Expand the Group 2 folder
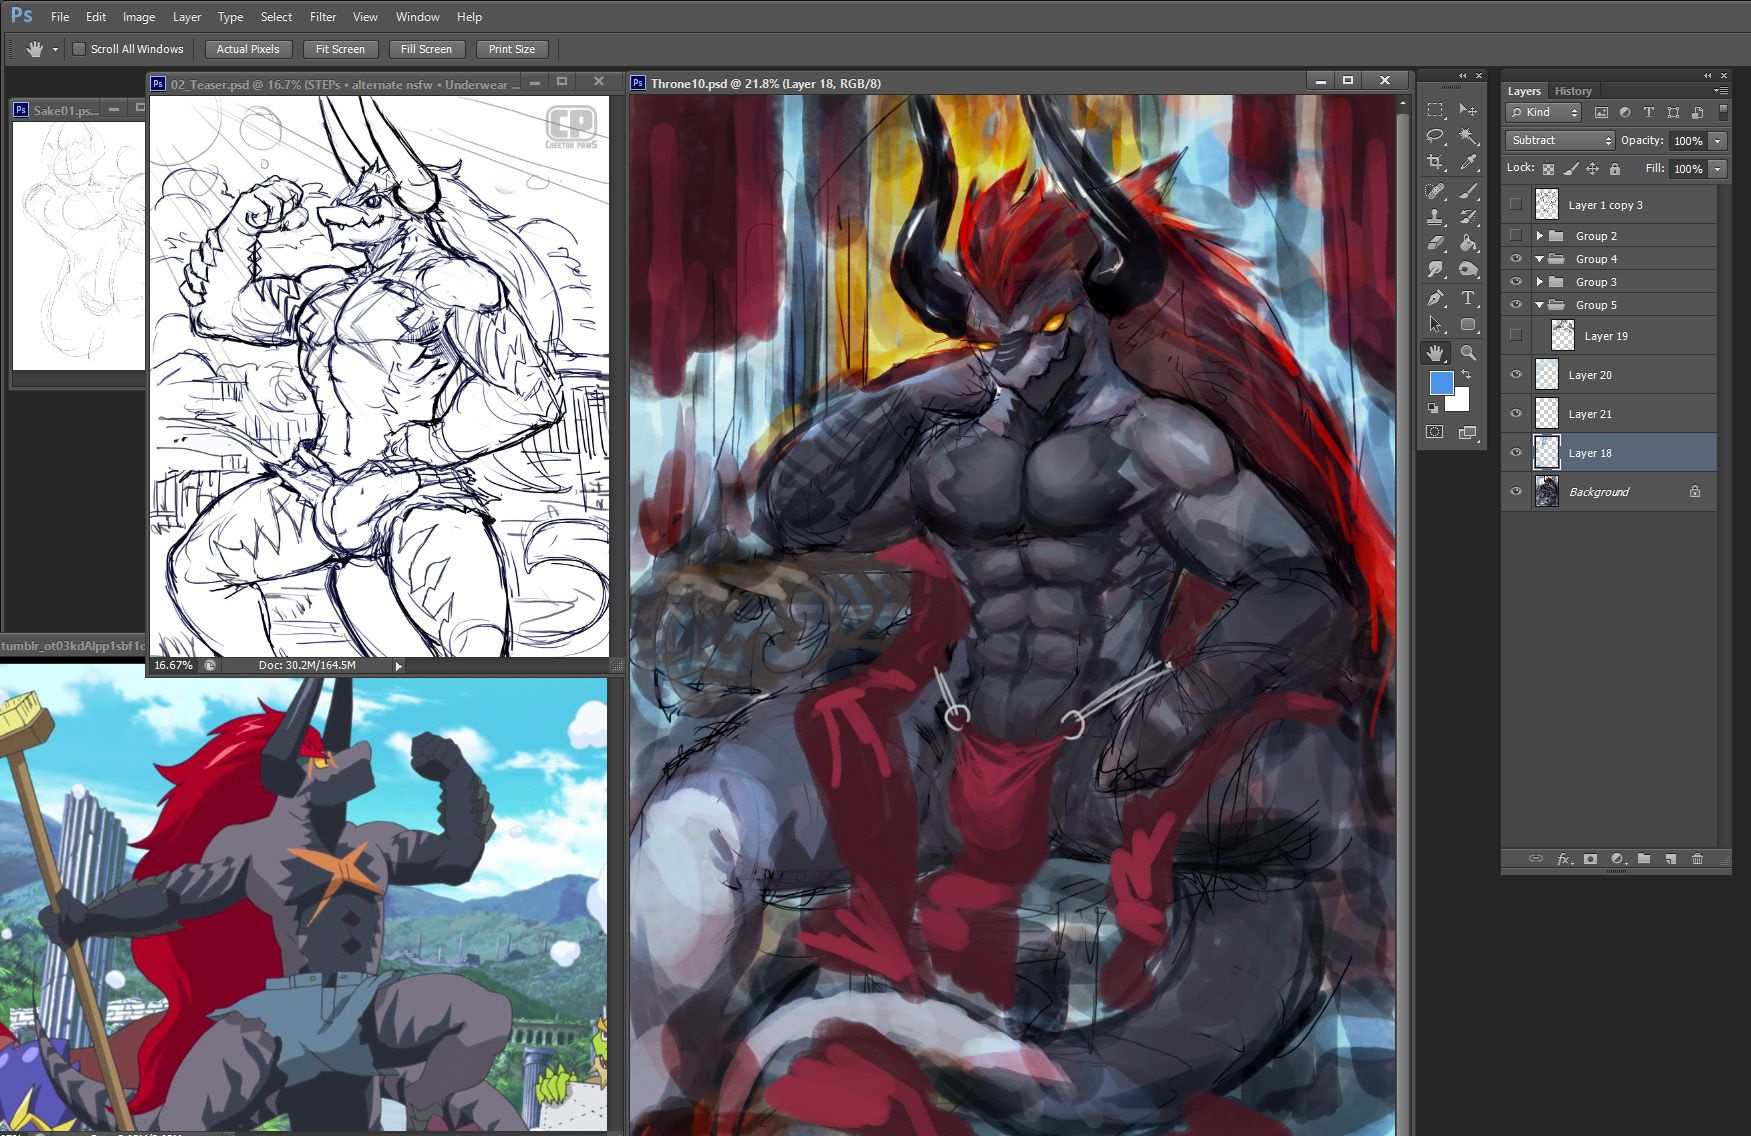The image size is (1751, 1136). 1540,236
